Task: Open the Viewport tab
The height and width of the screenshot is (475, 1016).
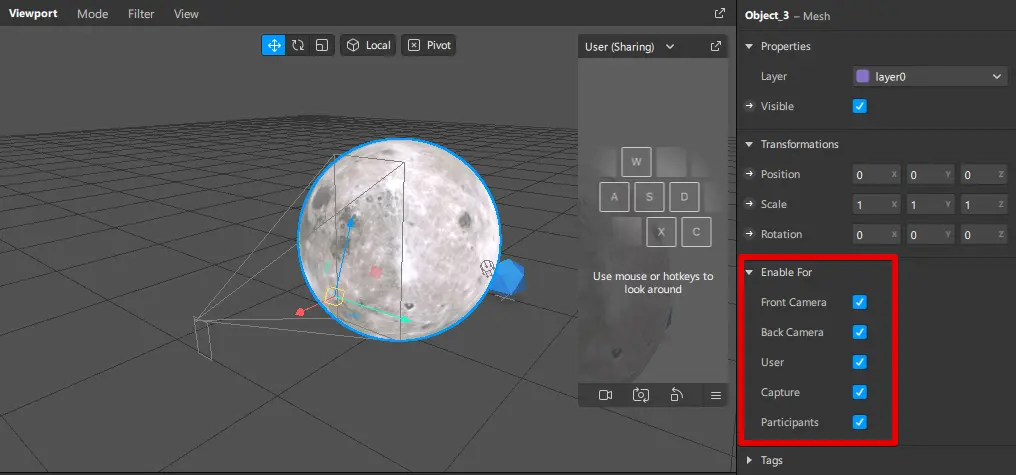Action: click(33, 14)
